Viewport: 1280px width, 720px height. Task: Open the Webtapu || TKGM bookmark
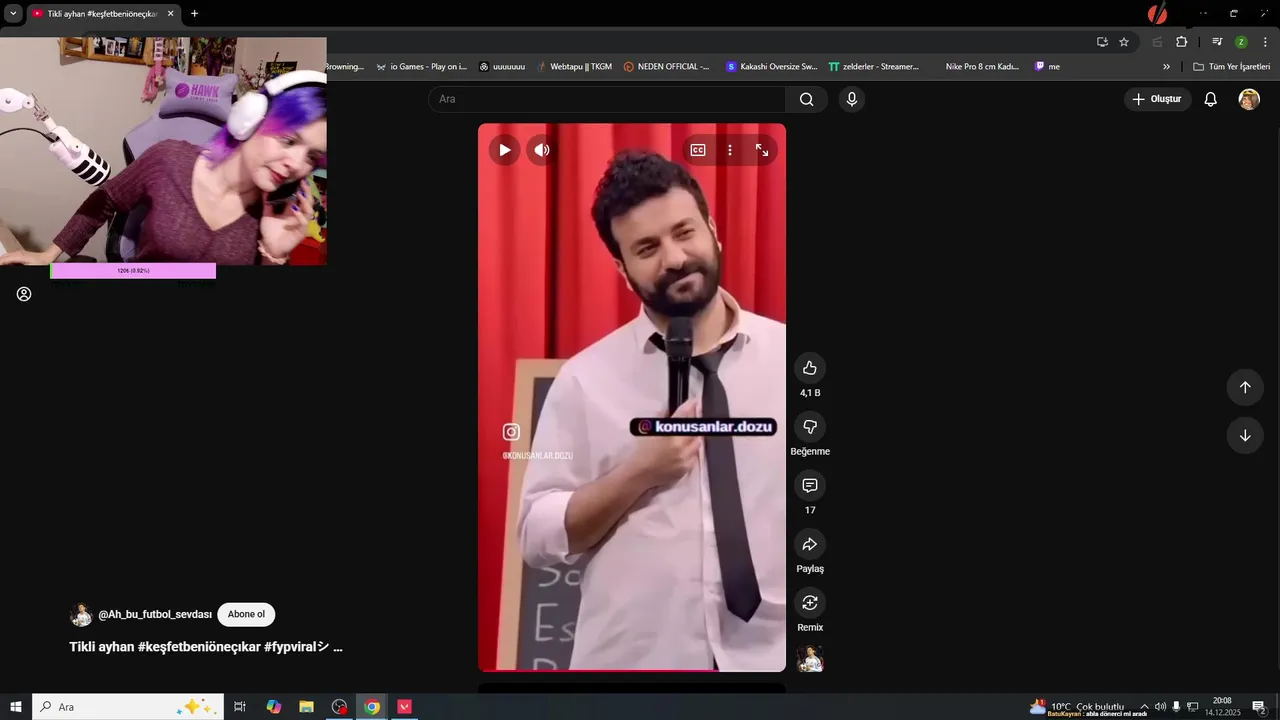pyautogui.click(x=573, y=67)
